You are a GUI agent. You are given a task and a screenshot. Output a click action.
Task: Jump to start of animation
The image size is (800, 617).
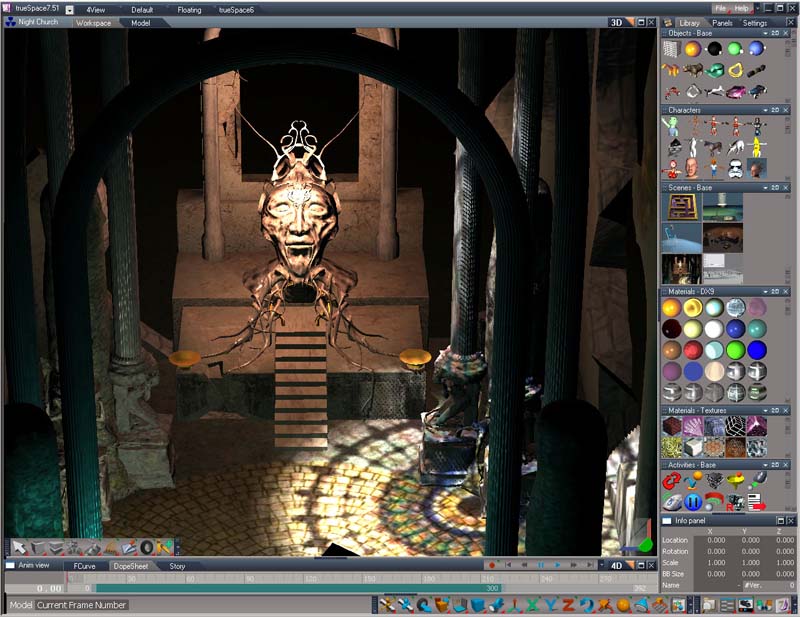pos(508,565)
